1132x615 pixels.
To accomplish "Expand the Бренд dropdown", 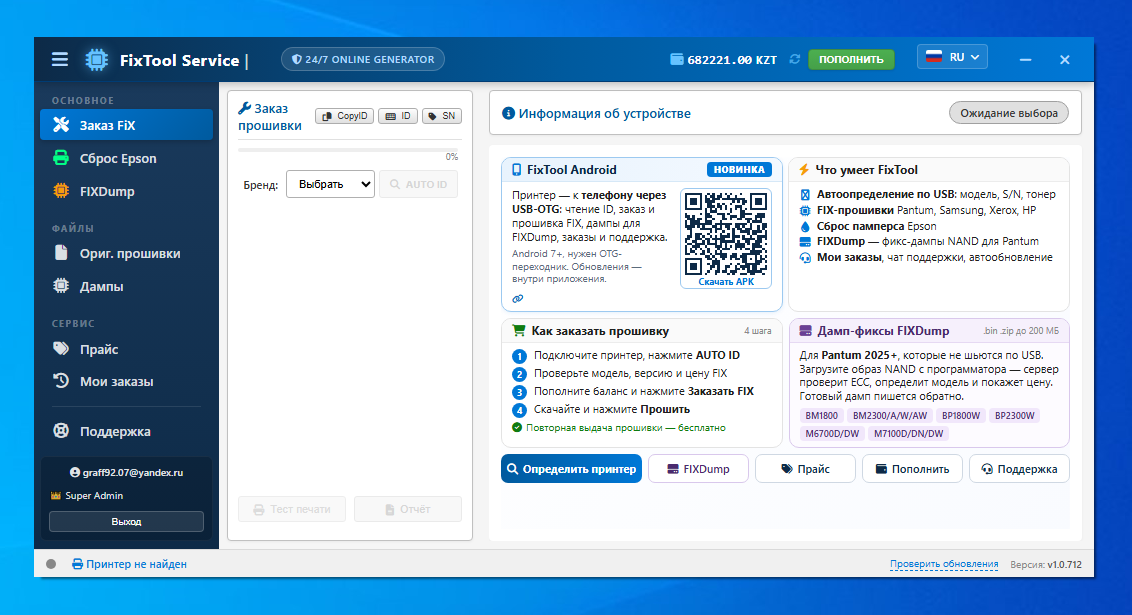I will (331, 184).
